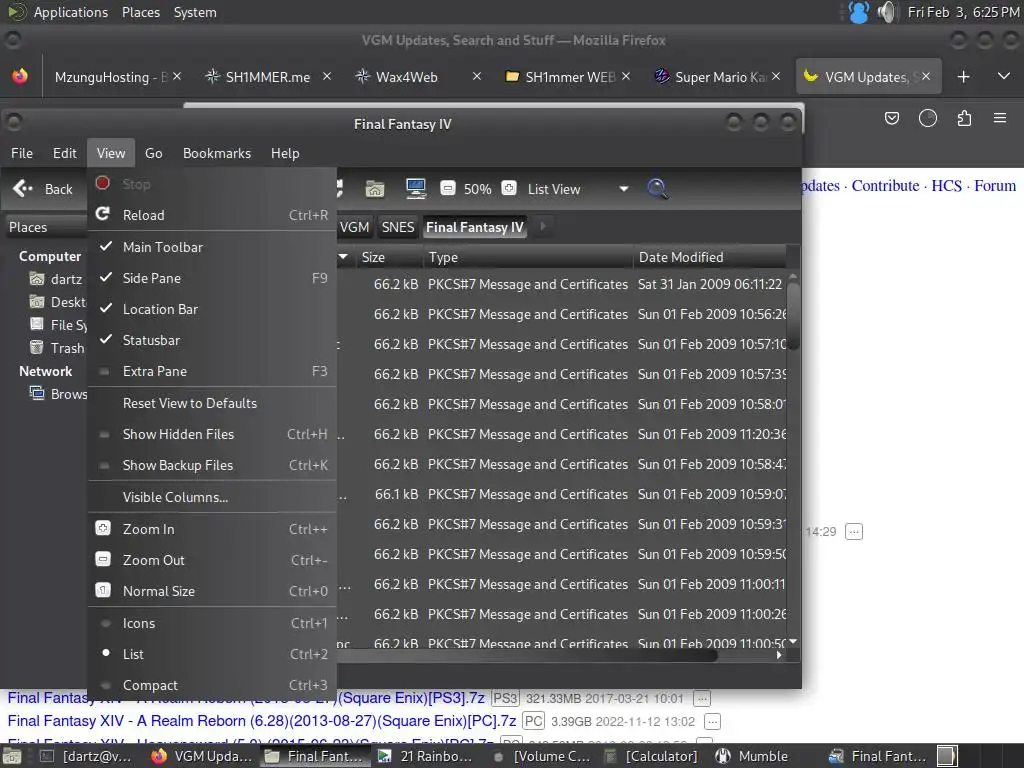Open the Help menu
Screen dimensions: 1024x768
pyautogui.click(x=285, y=153)
